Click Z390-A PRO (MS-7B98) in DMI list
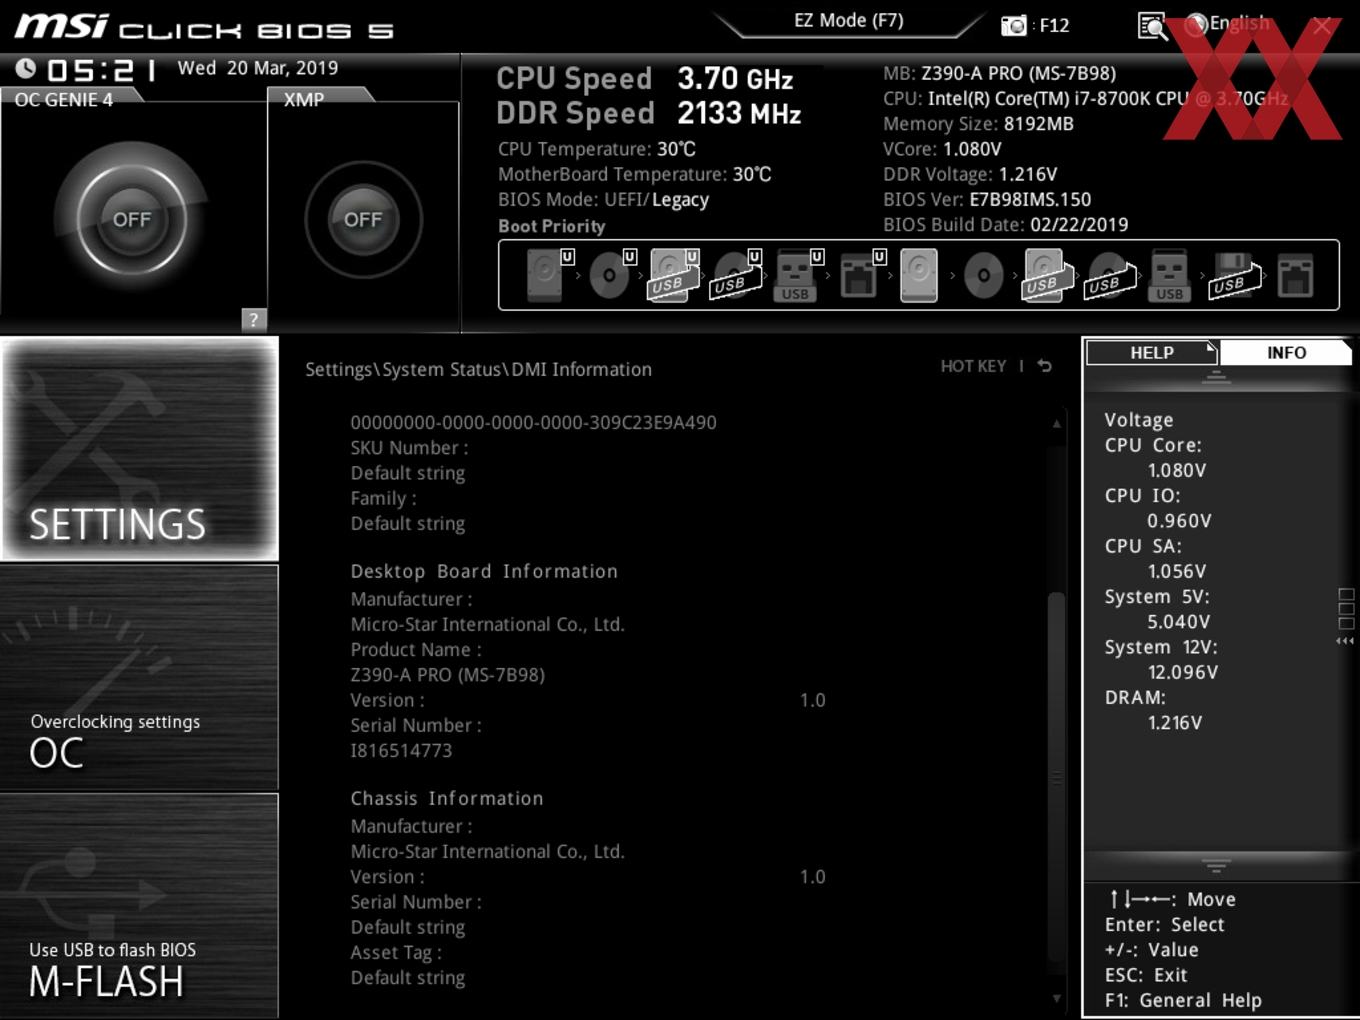The image size is (1360, 1020). click(x=447, y=674)
